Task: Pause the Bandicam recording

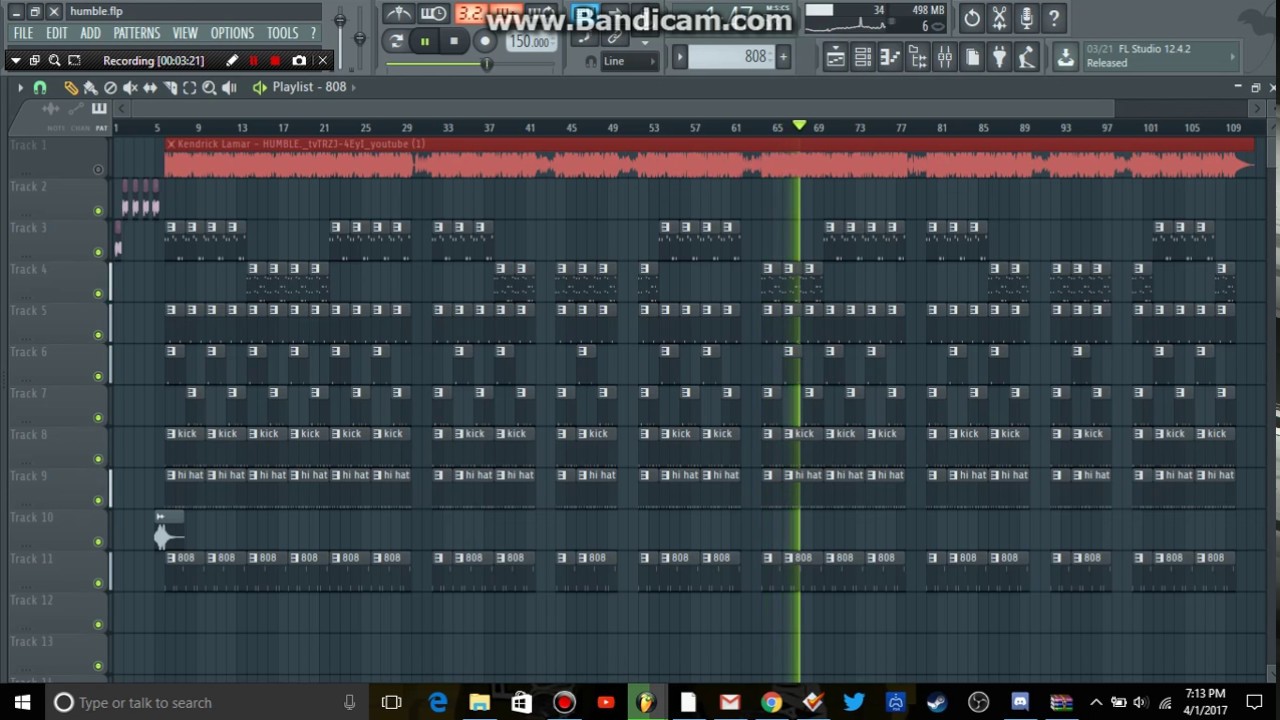Action: [253, 61]
